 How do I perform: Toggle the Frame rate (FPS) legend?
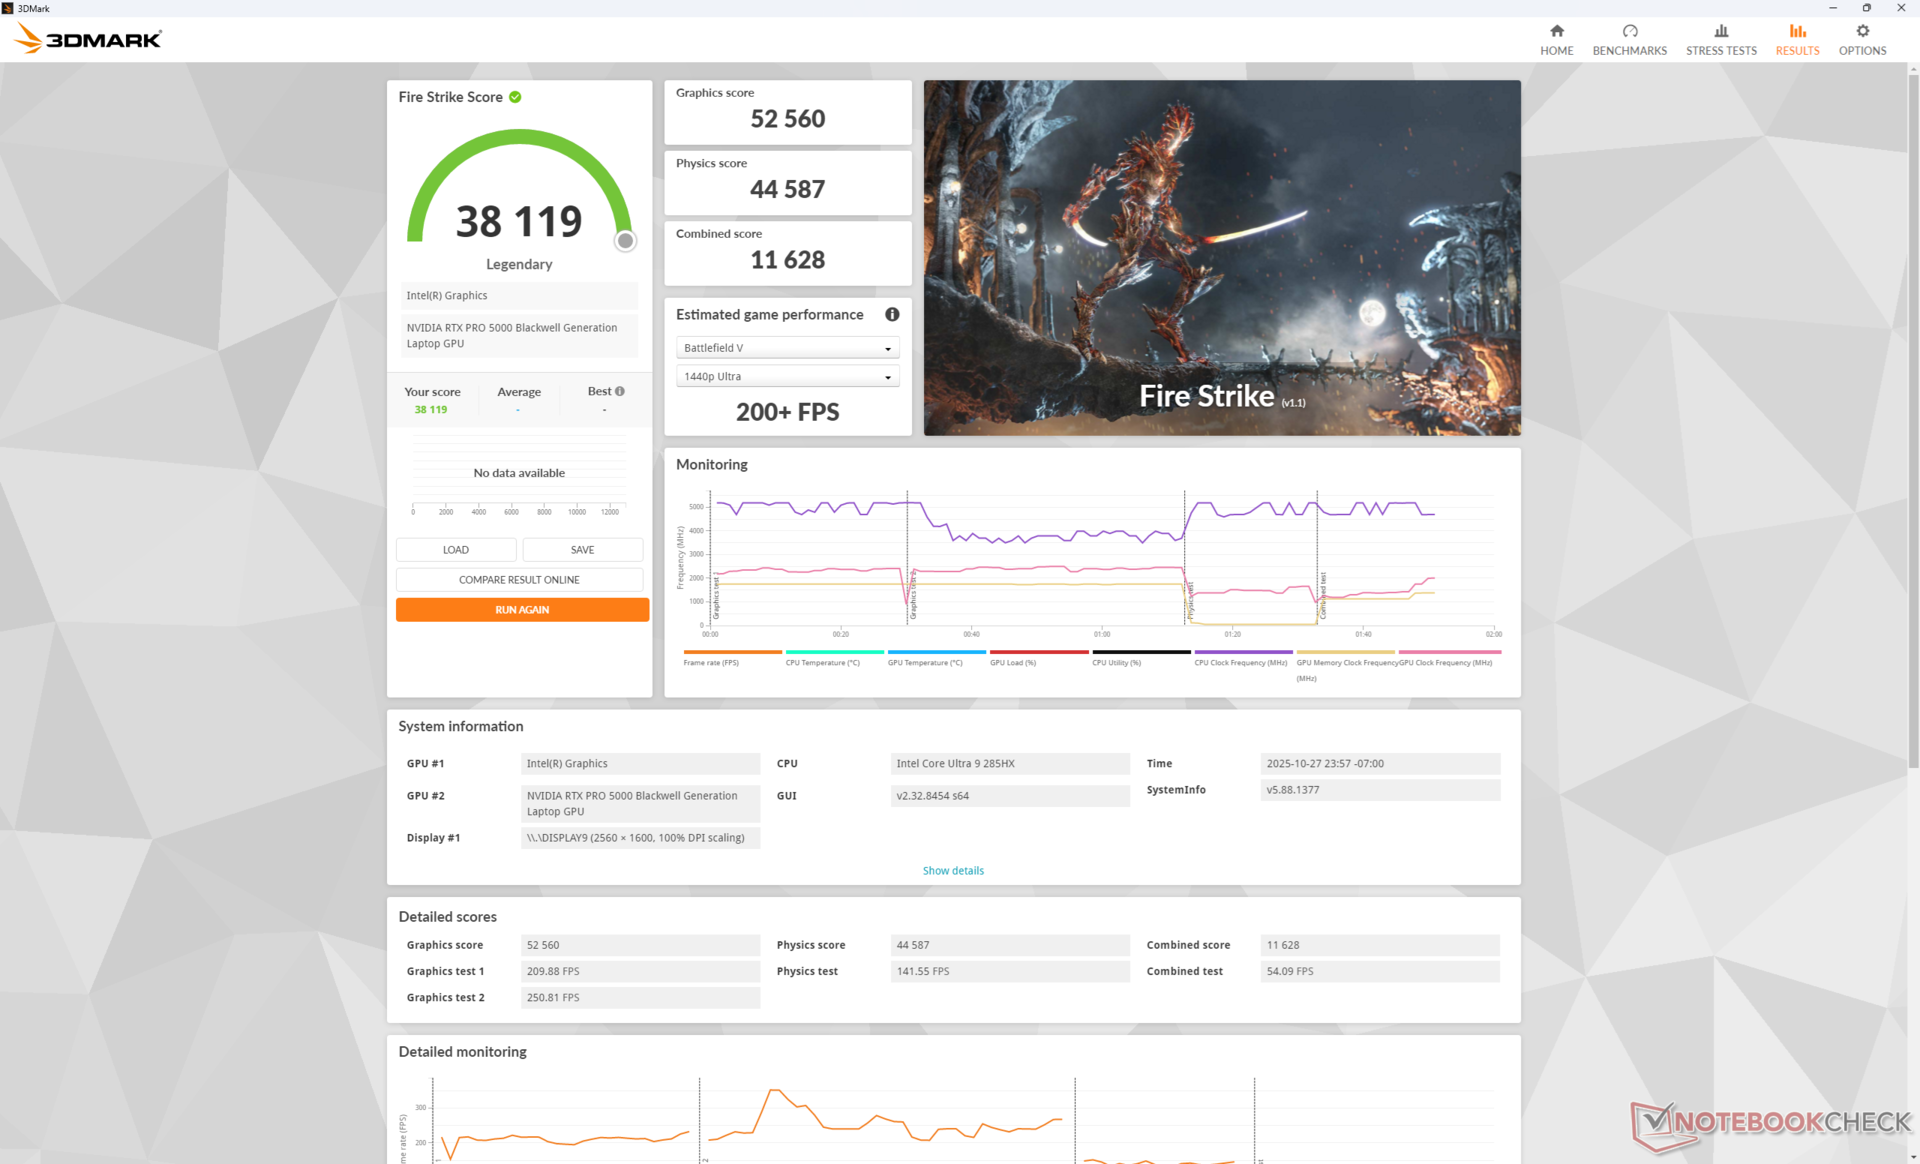711,662
